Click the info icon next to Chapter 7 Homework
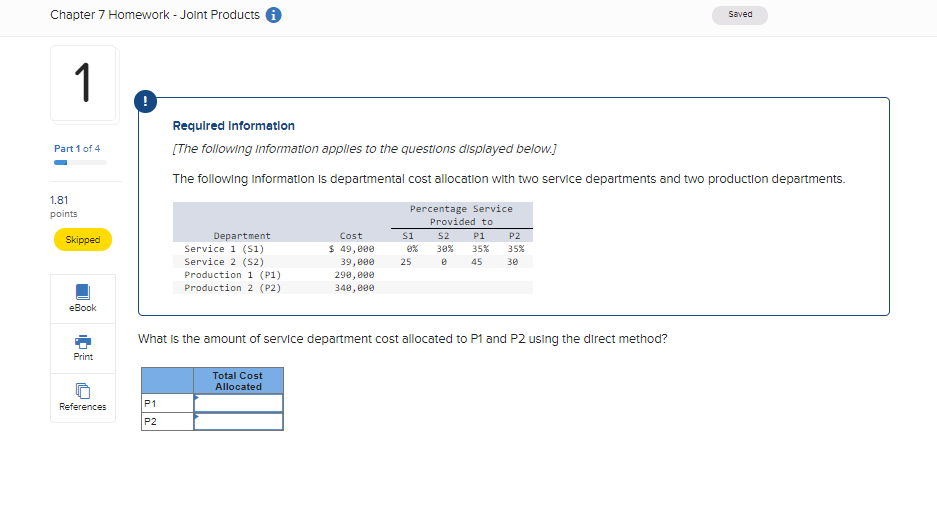 (x=274, y=15)
